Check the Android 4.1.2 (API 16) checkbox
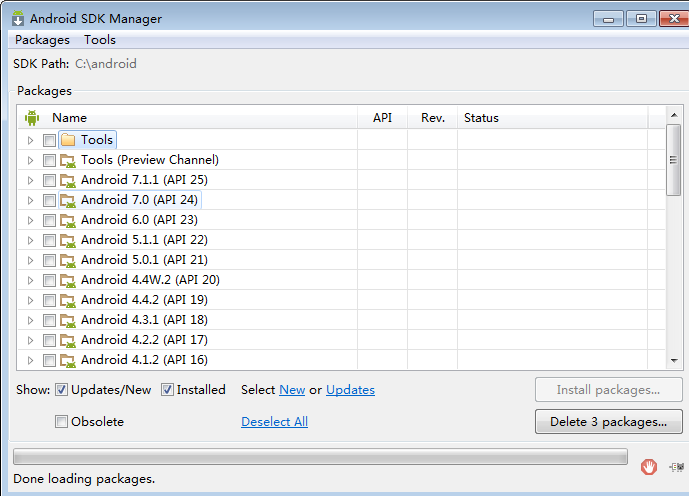This screenshot has width=689, height=496. (49, 360)
